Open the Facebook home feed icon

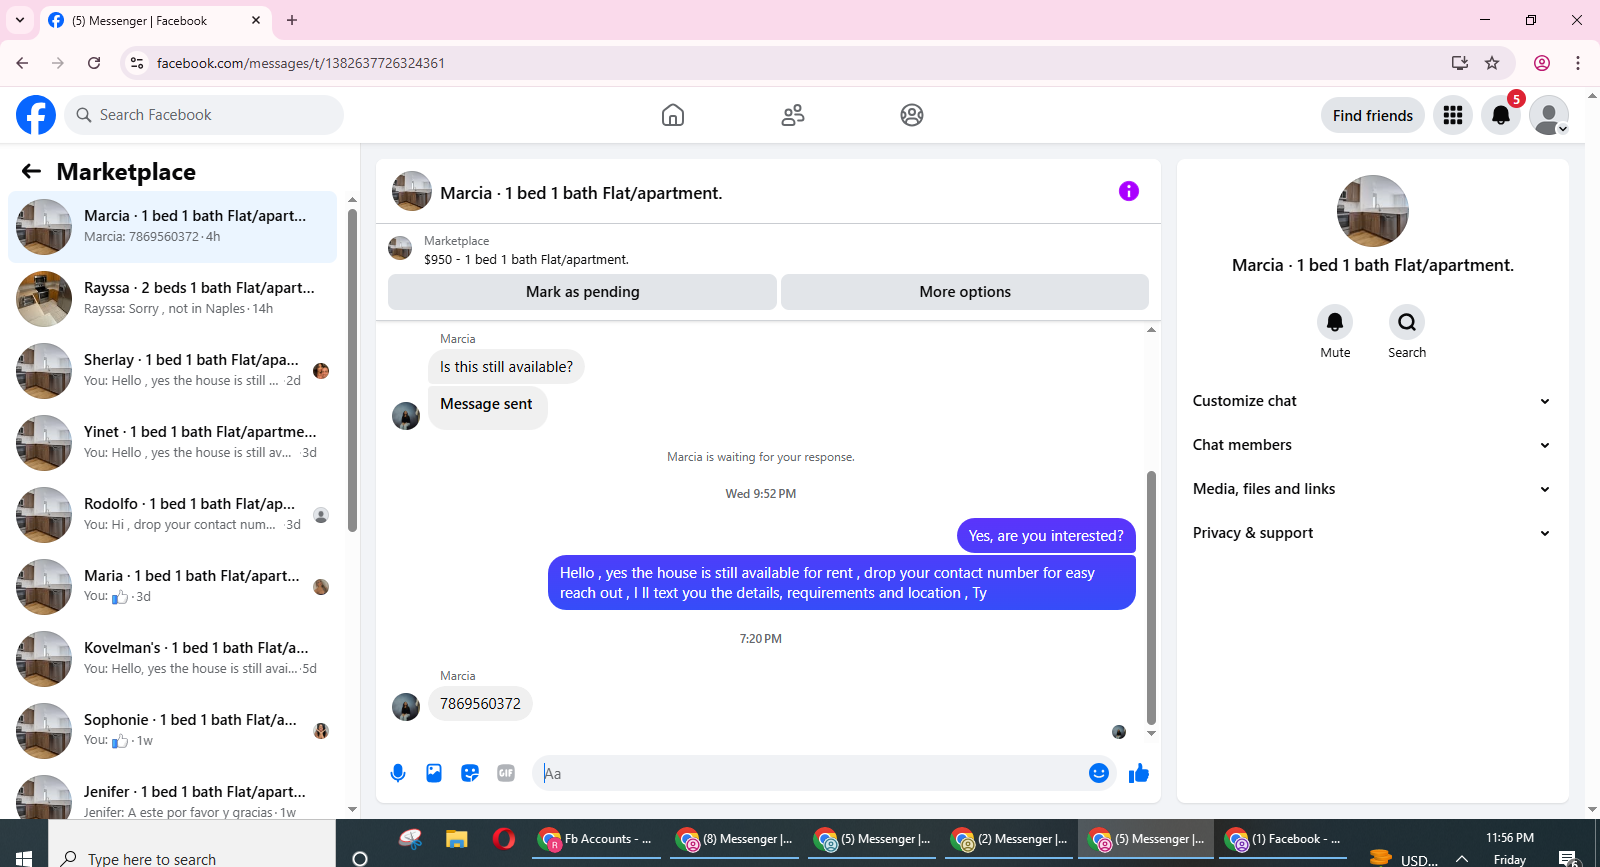[673, 115]
